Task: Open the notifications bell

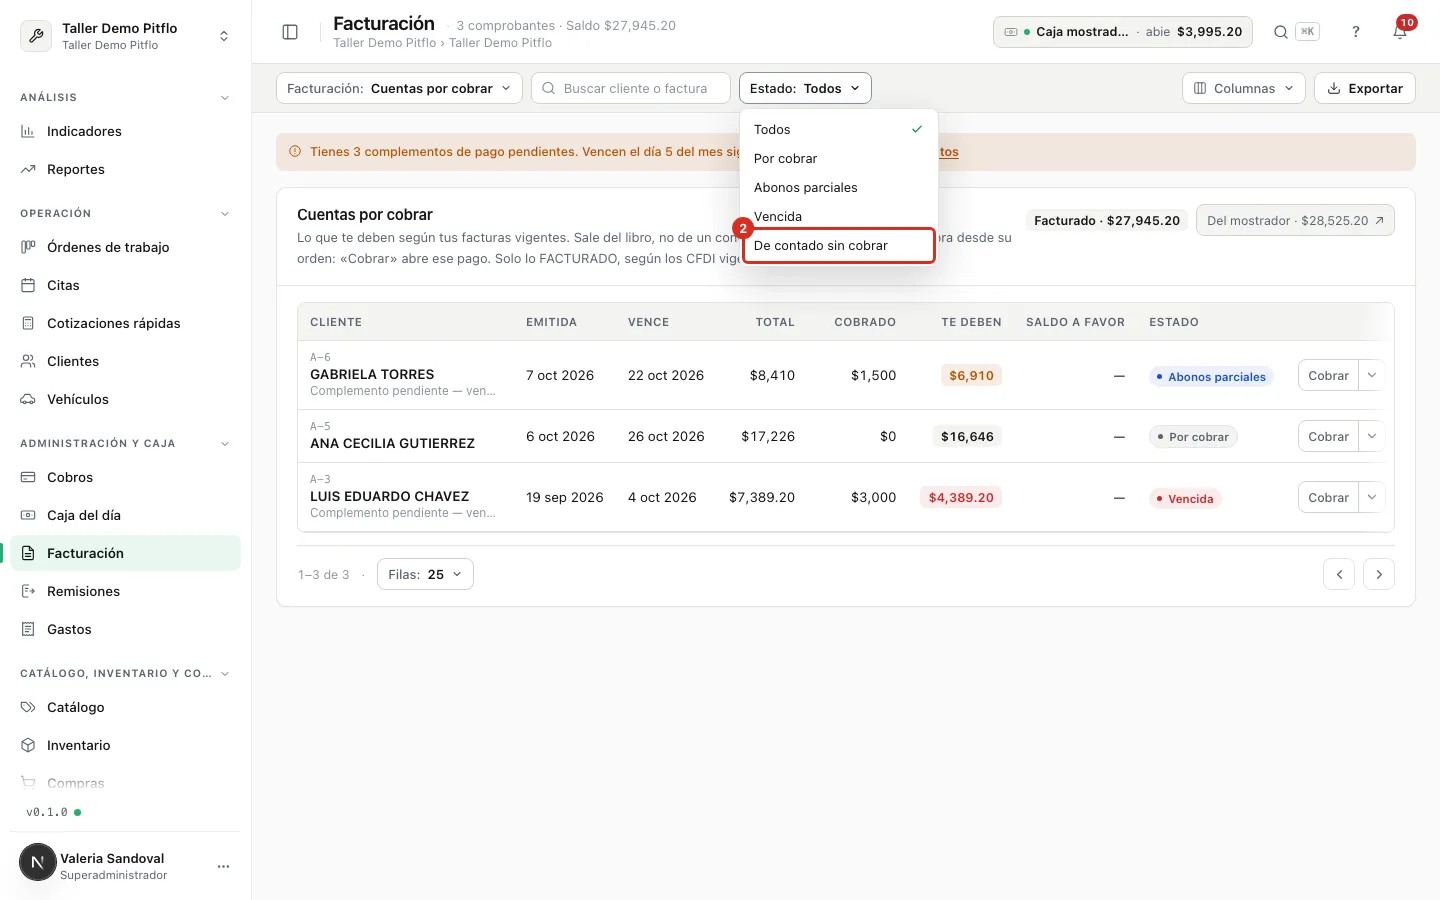Action: click(x=1400, y=32)
